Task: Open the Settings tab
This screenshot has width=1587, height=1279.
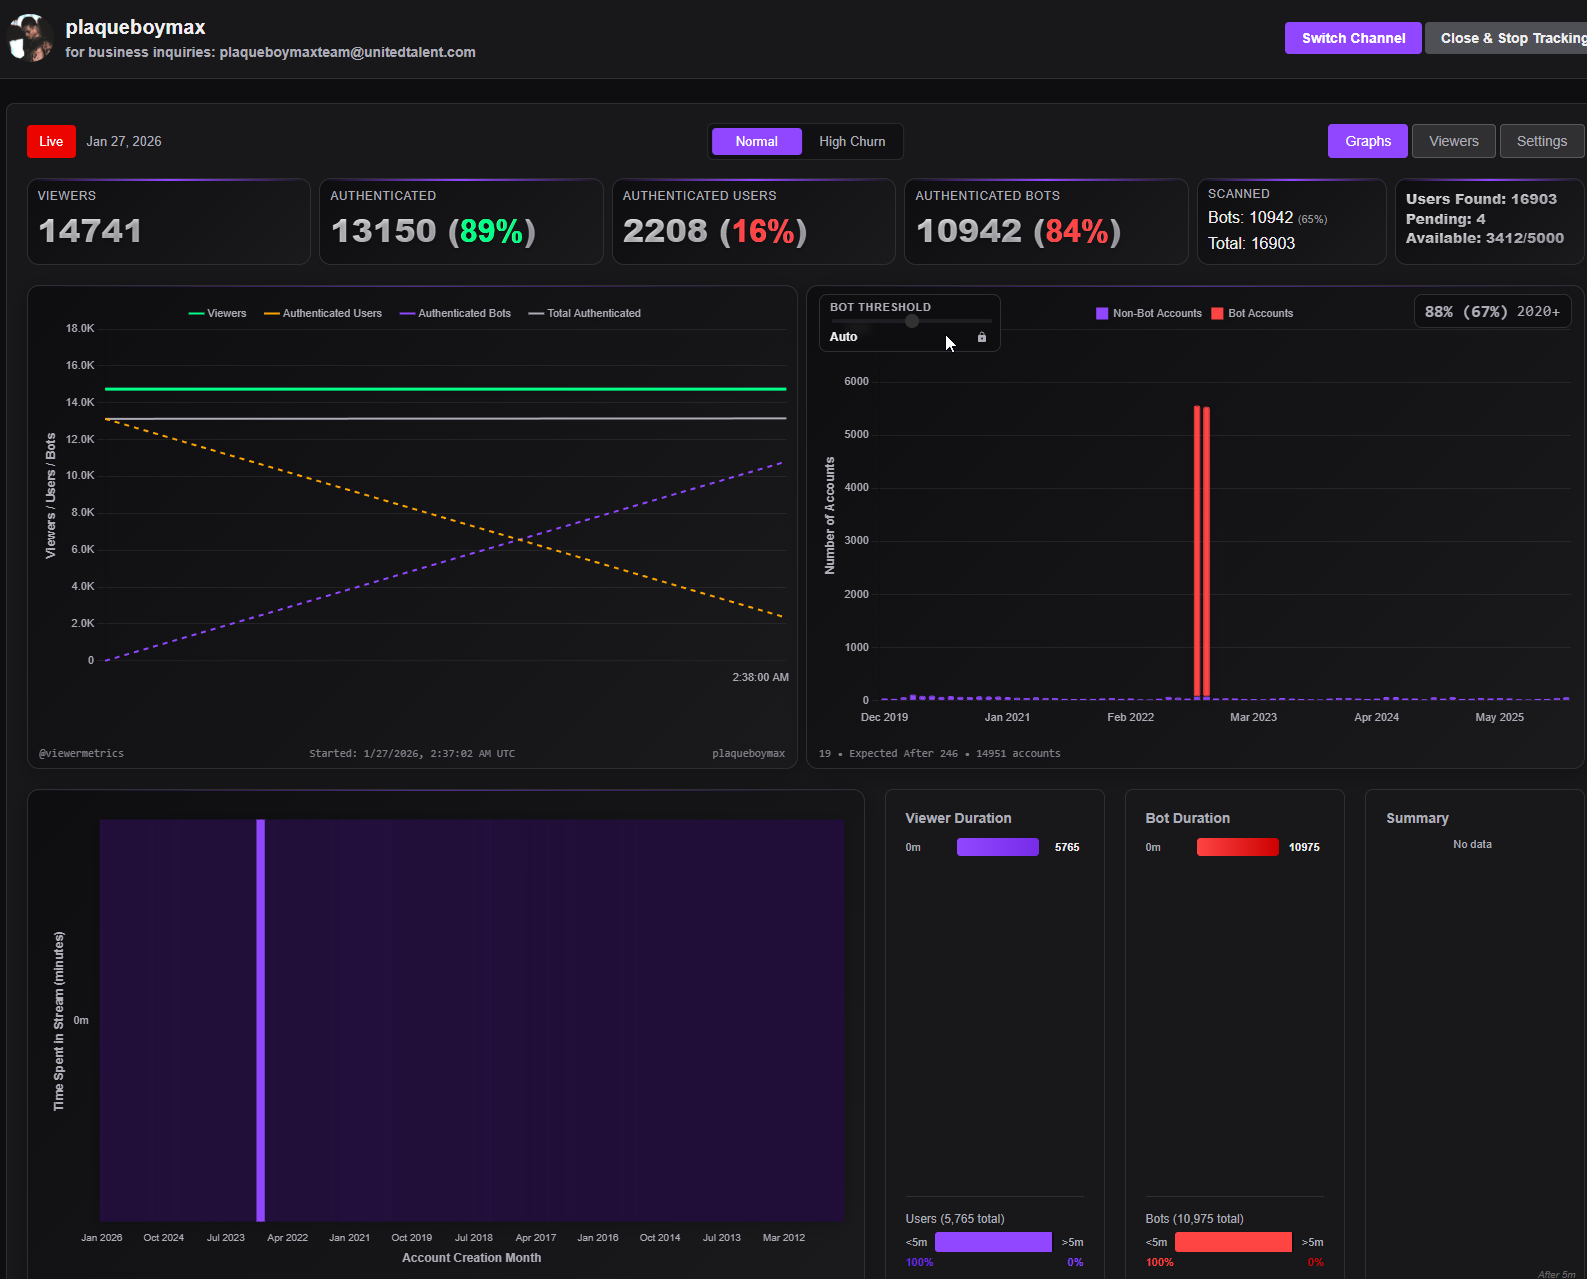Action: [1542, 141]
